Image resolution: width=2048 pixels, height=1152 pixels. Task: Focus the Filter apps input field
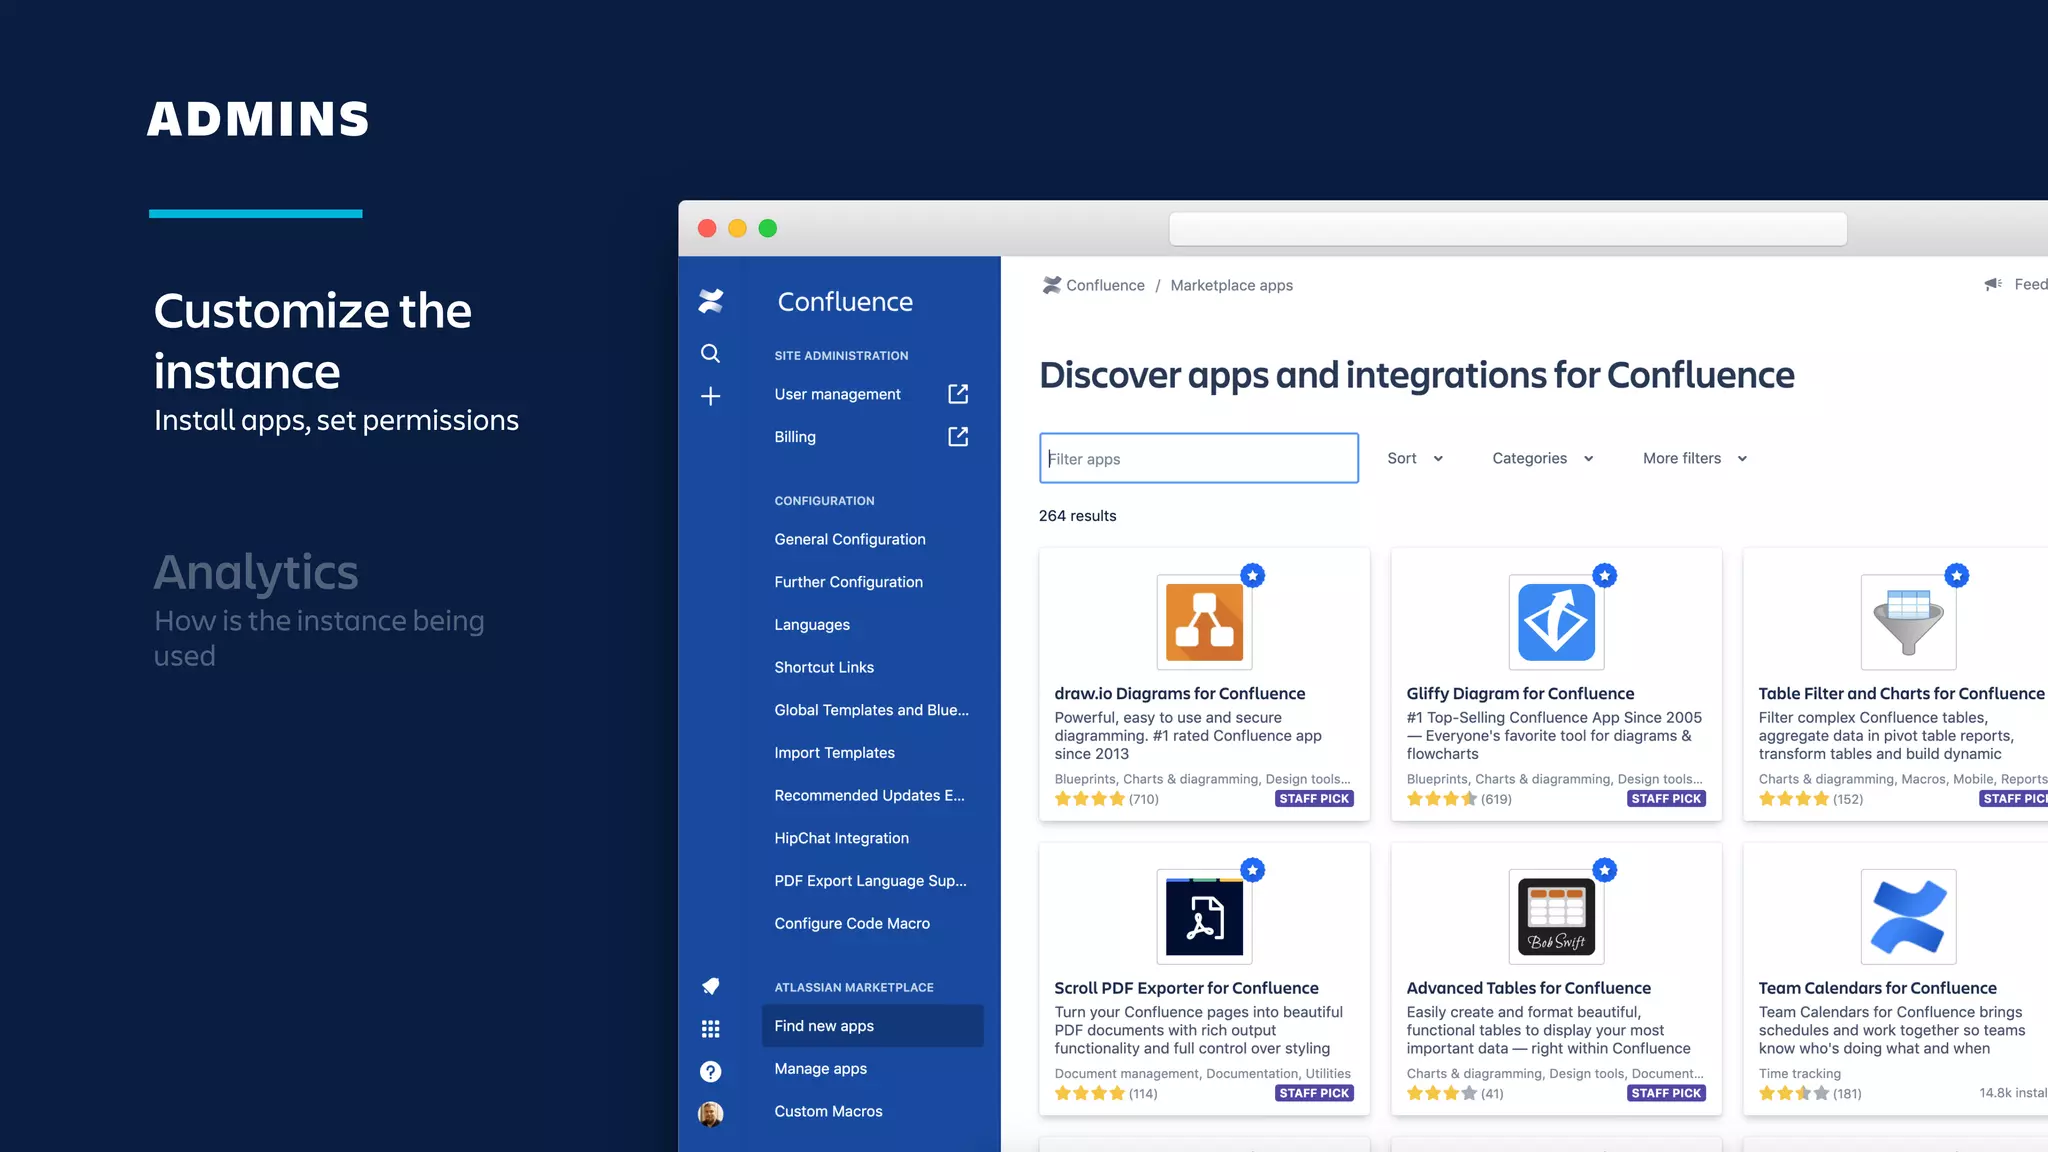point(1198,458)
